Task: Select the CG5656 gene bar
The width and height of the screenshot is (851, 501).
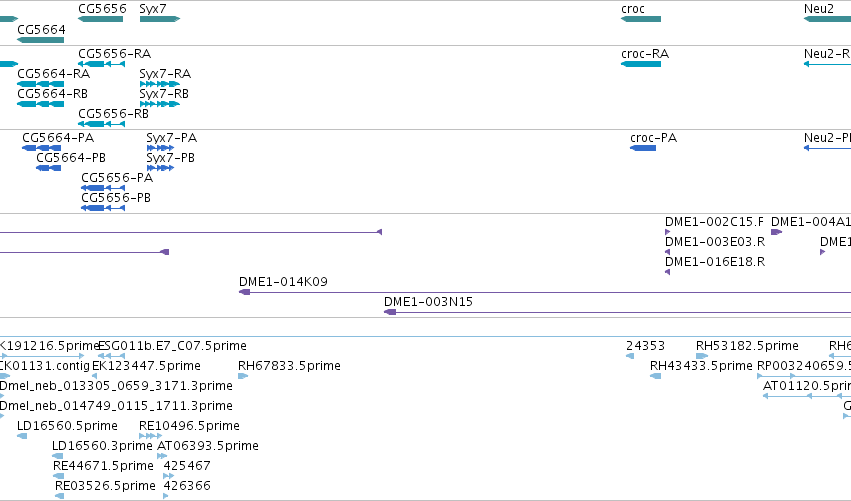Action: tap(100, 19)
